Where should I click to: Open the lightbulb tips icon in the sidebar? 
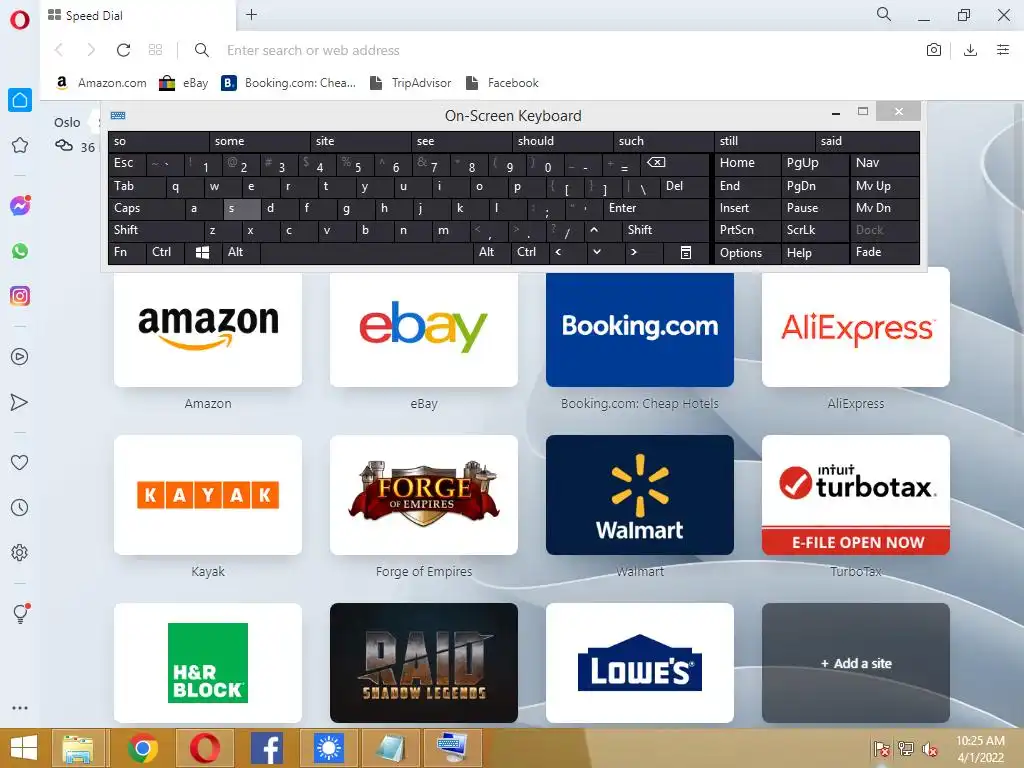(x=20, y=613)
